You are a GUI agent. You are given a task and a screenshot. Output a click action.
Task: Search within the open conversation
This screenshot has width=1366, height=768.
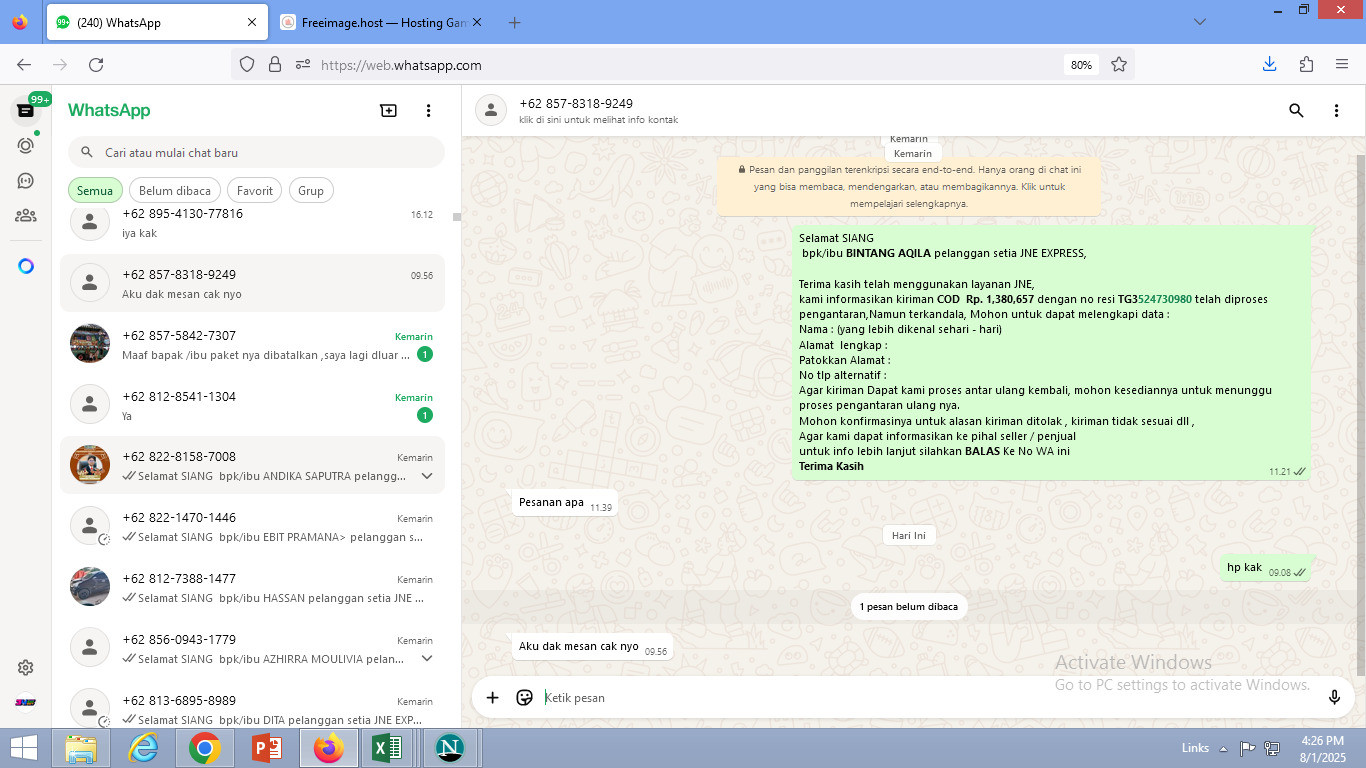point(1296,111)
